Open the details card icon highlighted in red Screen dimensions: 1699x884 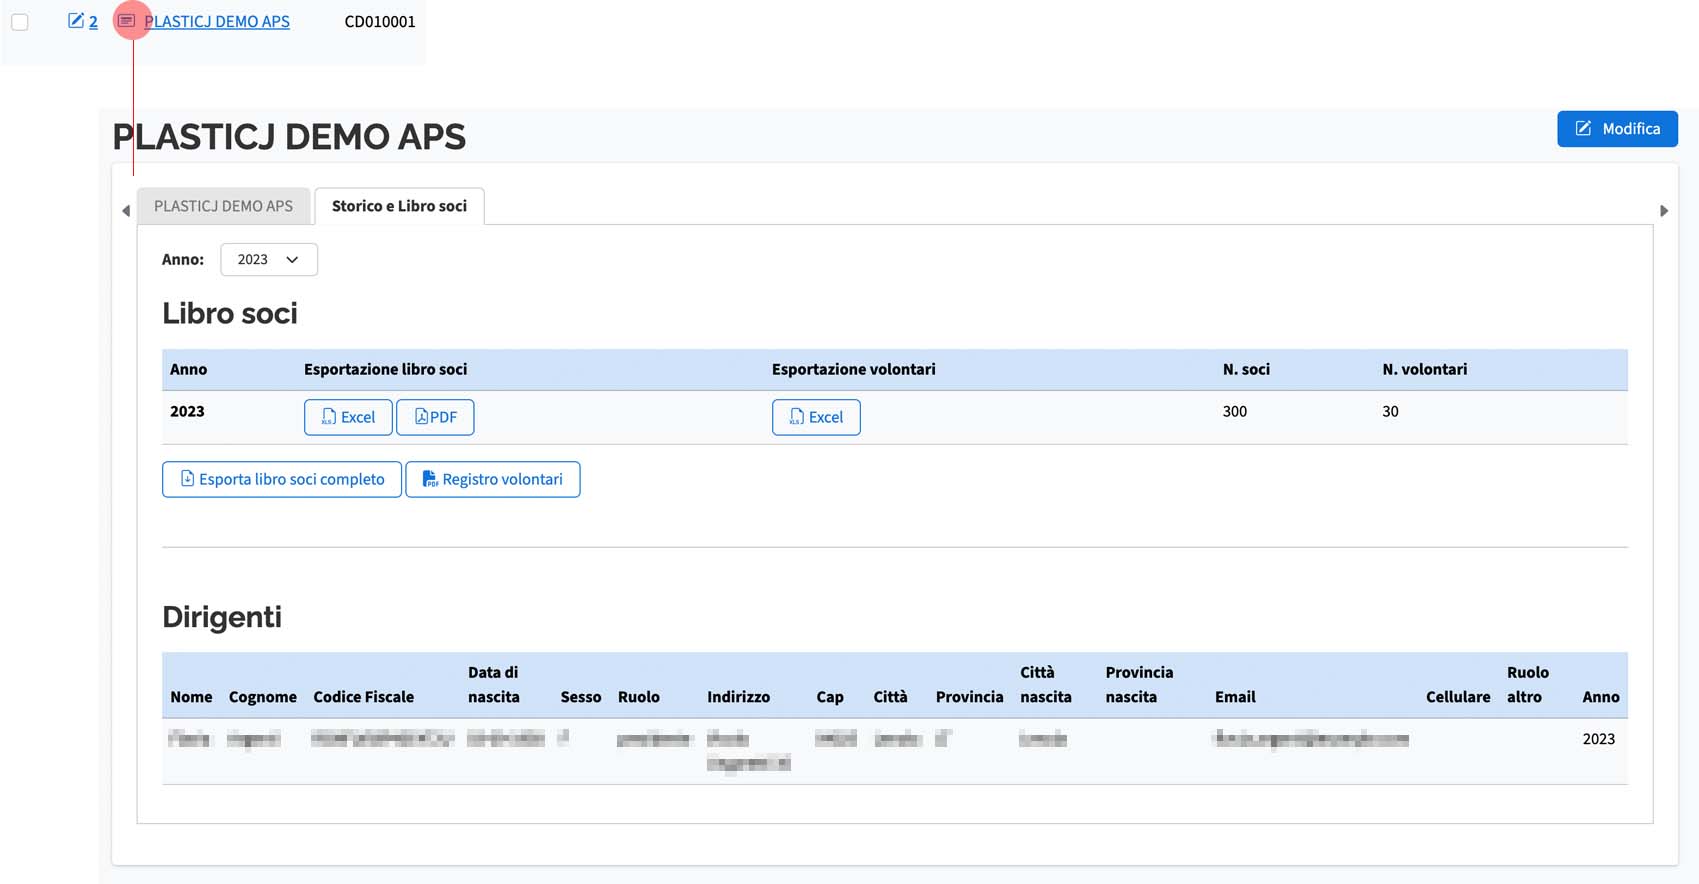[127, 21]
